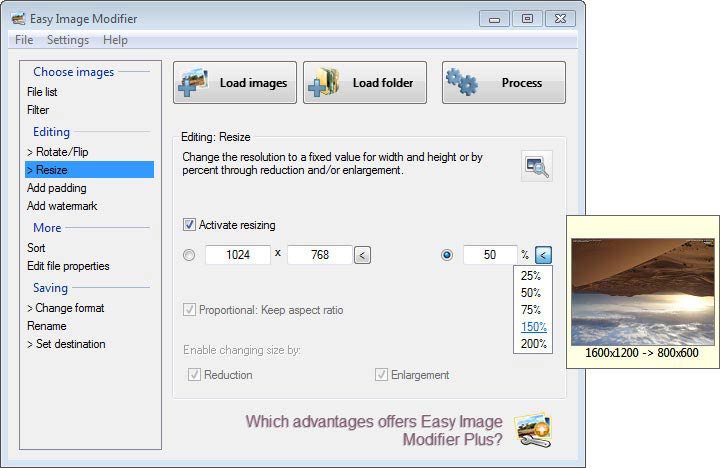Click the Load folder button
This screenshot has width=720, height=468.
tap(365, 83)
